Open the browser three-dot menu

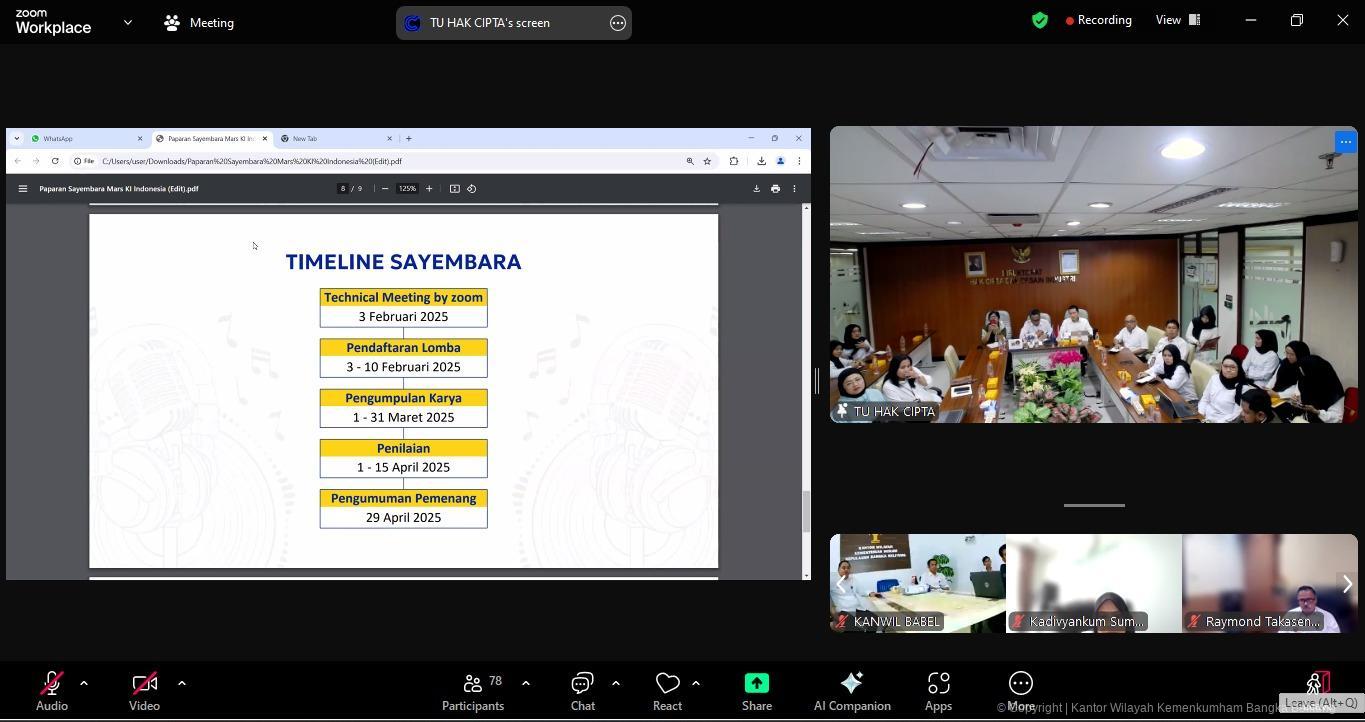point(799,161)
